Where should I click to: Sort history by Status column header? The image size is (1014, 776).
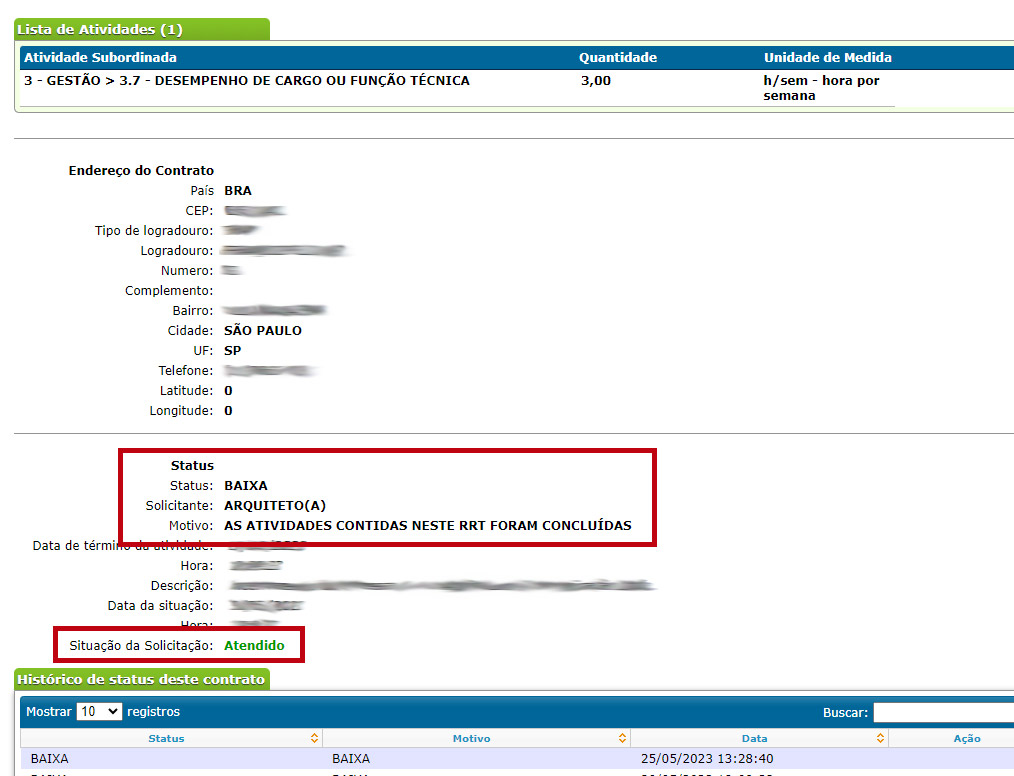click(166, 738)
